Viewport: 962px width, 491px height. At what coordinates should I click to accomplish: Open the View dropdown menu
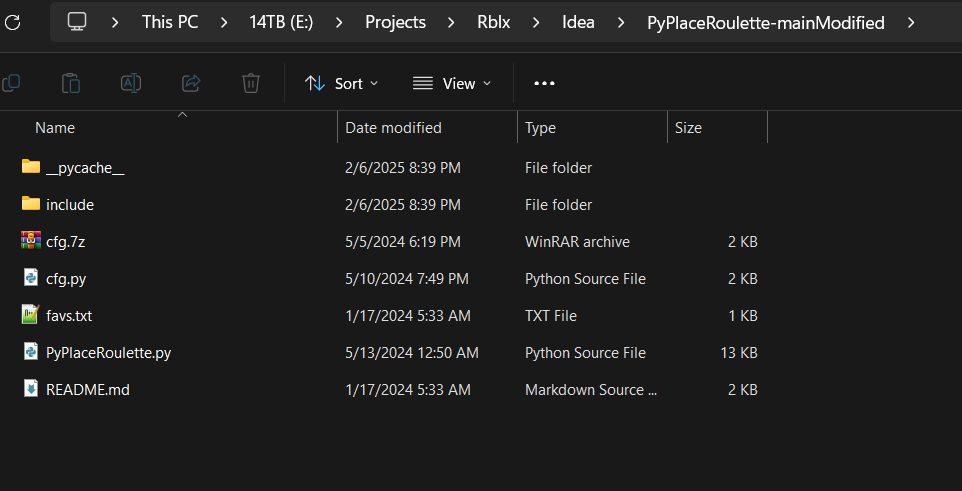pos(452,83)
